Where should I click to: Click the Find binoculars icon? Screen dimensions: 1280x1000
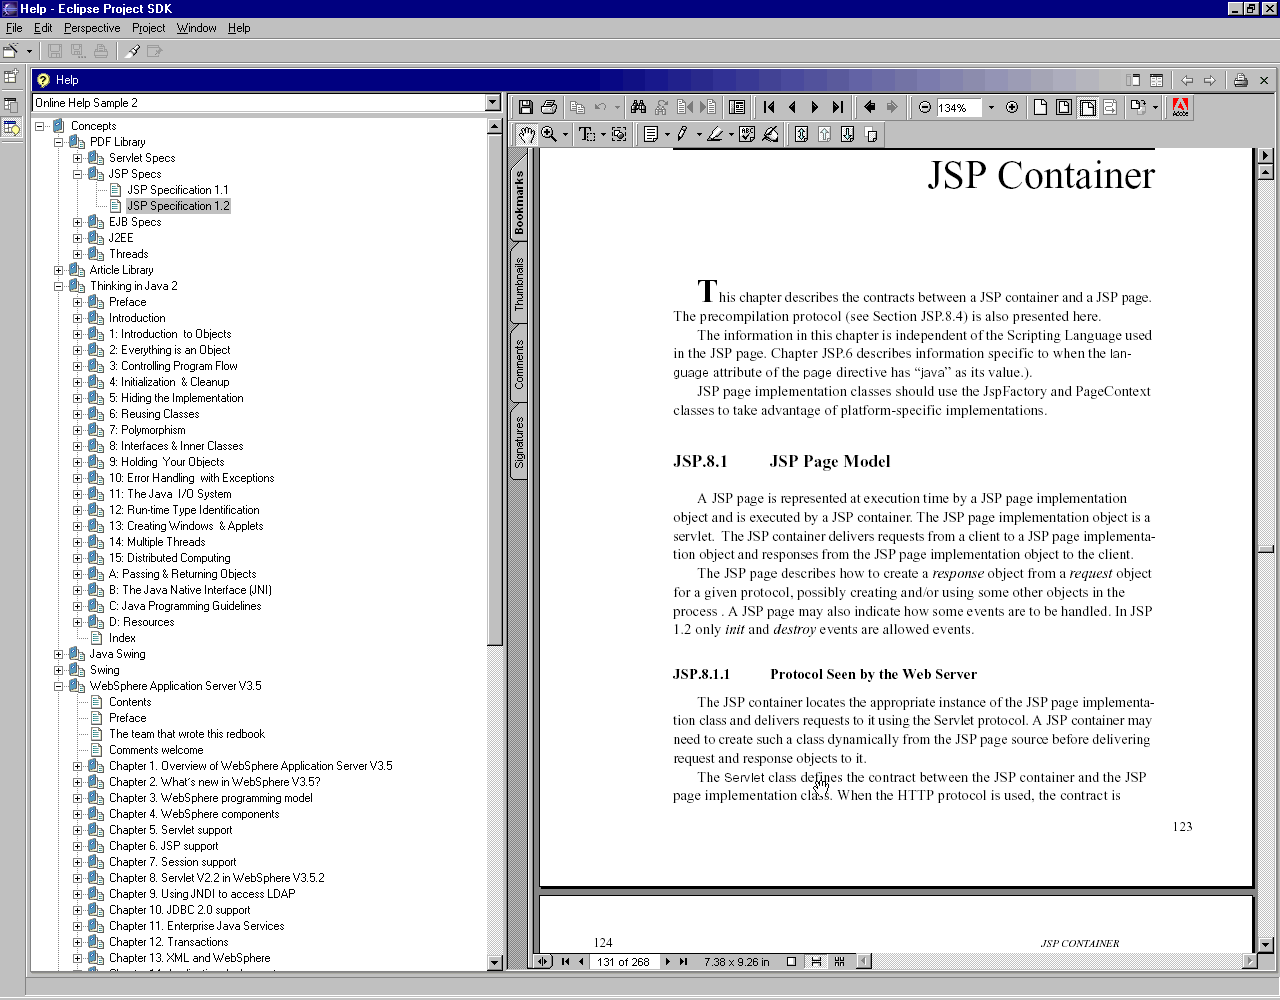[x=638, y=107]
